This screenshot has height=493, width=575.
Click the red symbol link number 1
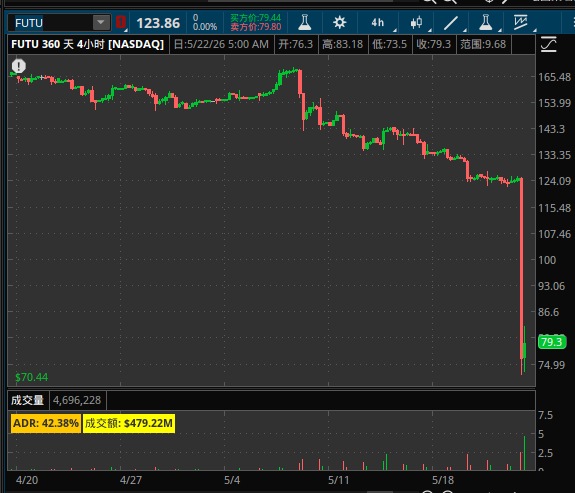pyautogui.click(x=121, y=22)
